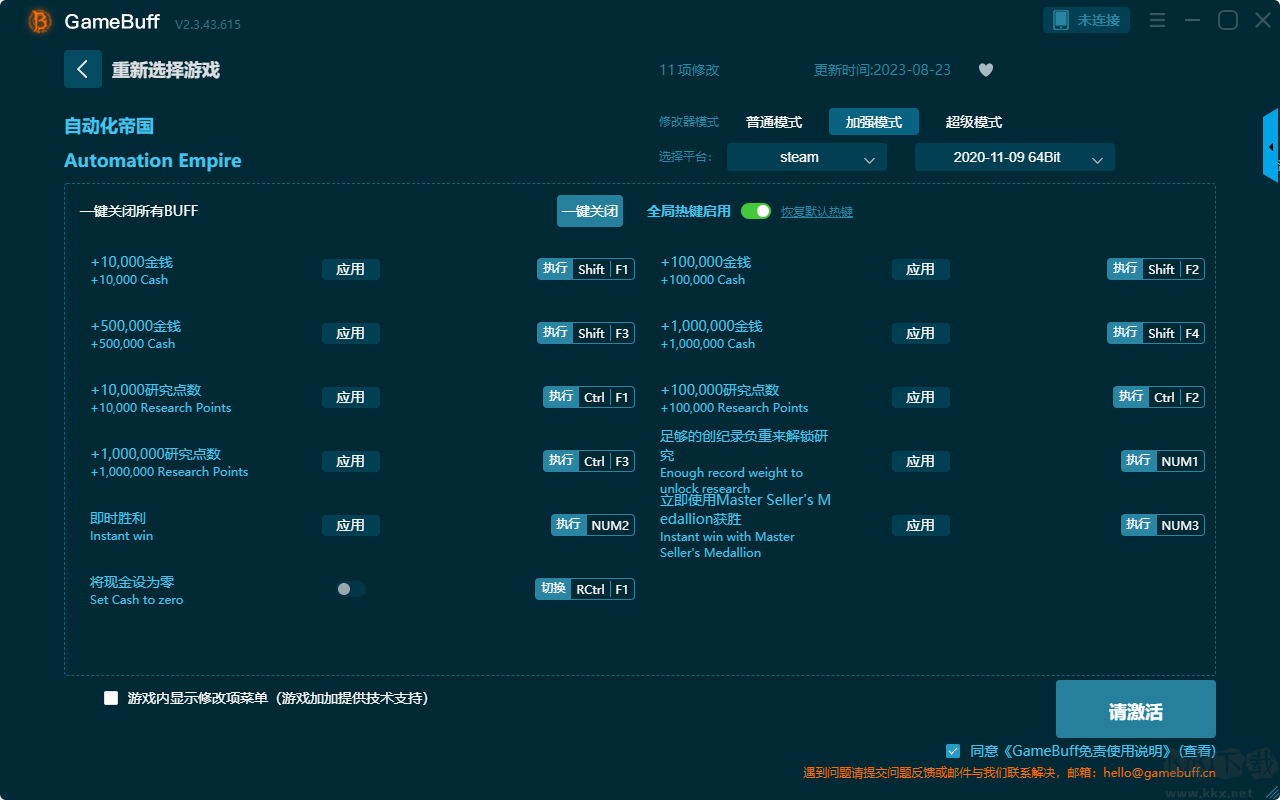Viewport: 1280px width, 800px height.
Task: Open the 查看 disclaimer link
Action: click(x=1197, y=751)
